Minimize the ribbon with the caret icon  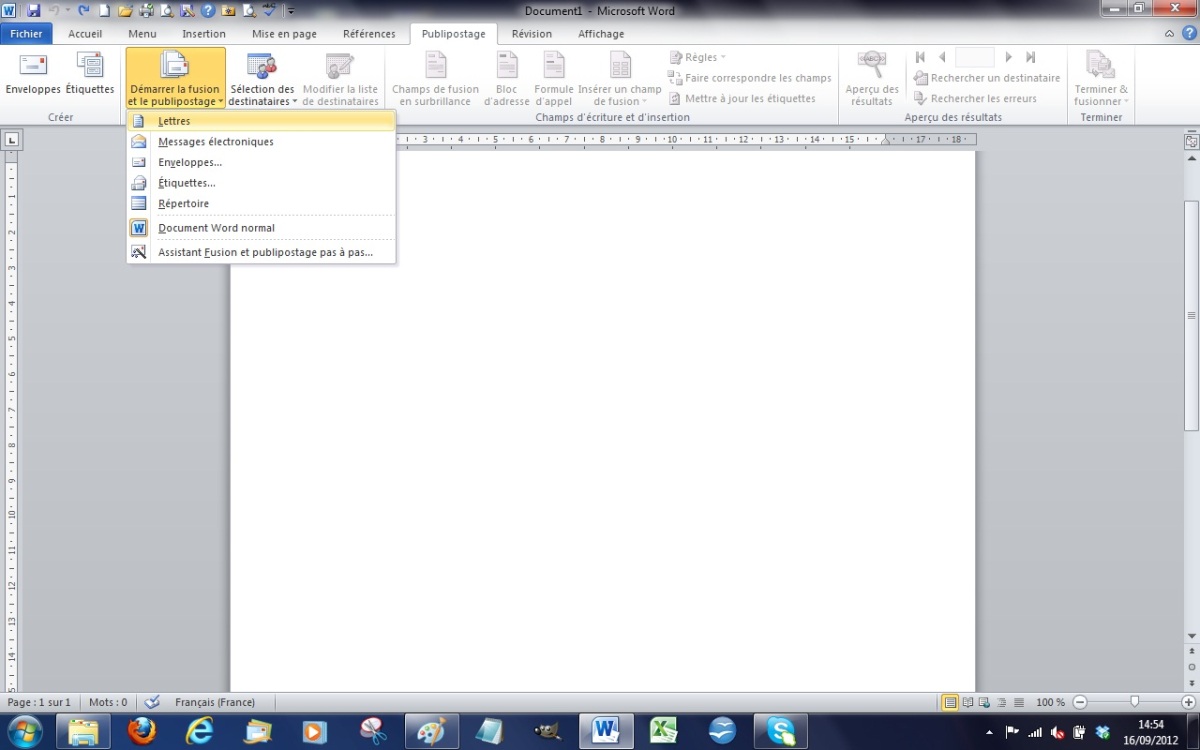tap(1170, 33)
